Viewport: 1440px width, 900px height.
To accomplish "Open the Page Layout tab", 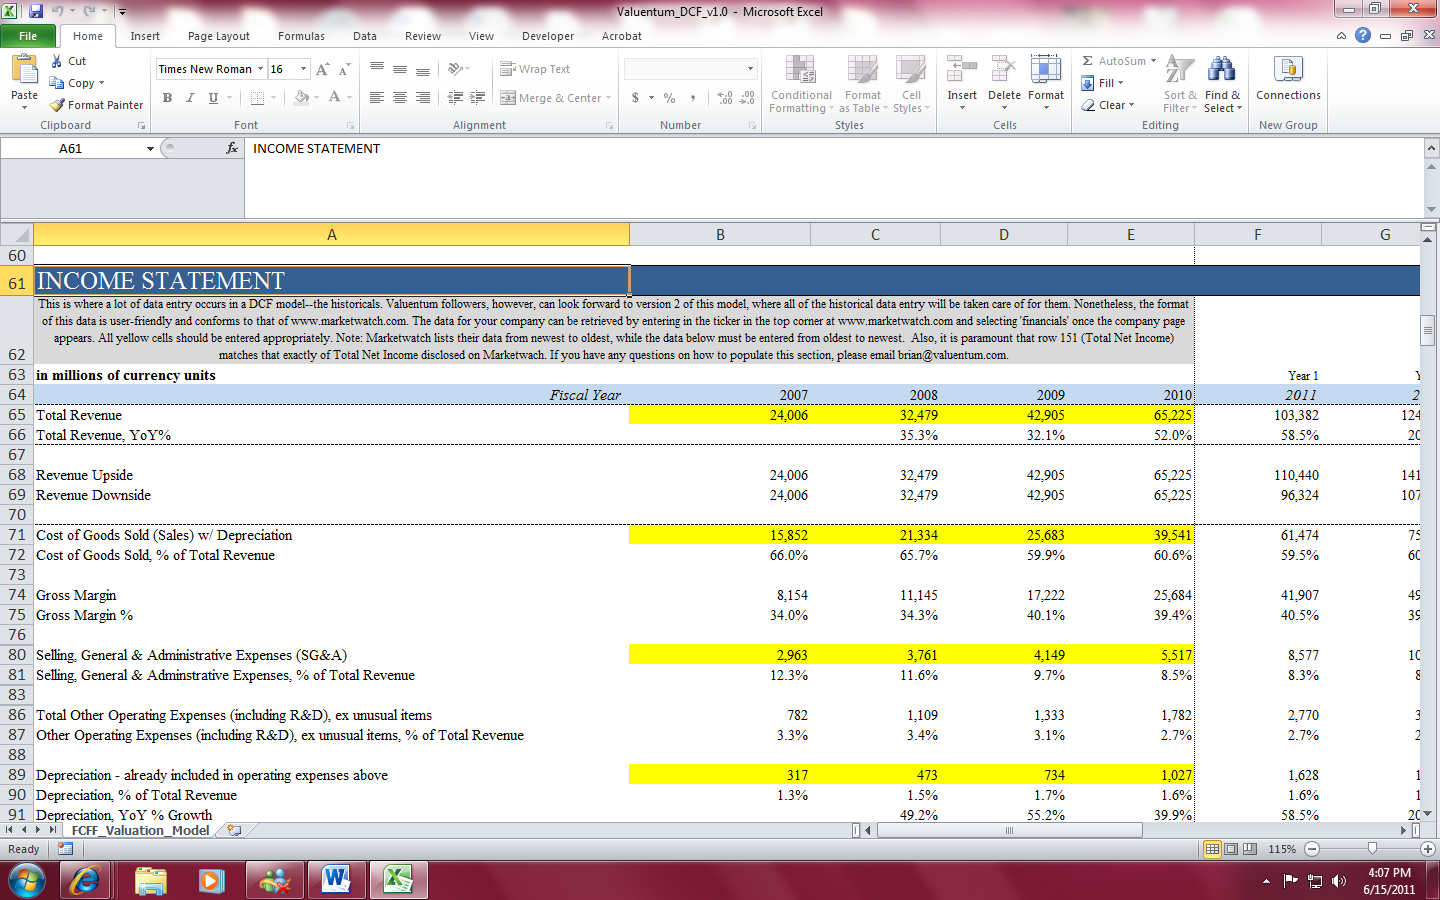I will (x=219, y=36).
